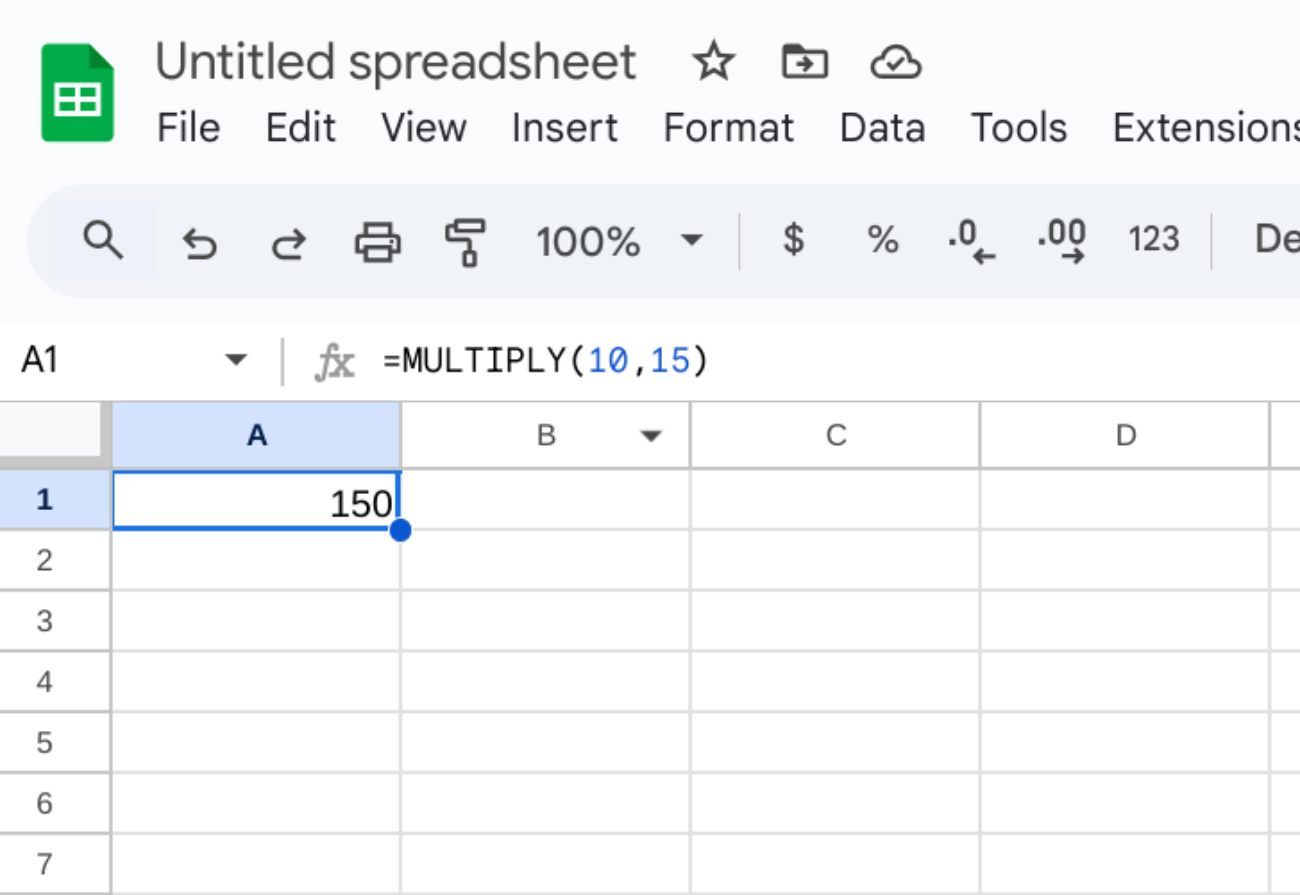Undo the last action
This screenshot has width=1300, height=895.
pos(199,240)
